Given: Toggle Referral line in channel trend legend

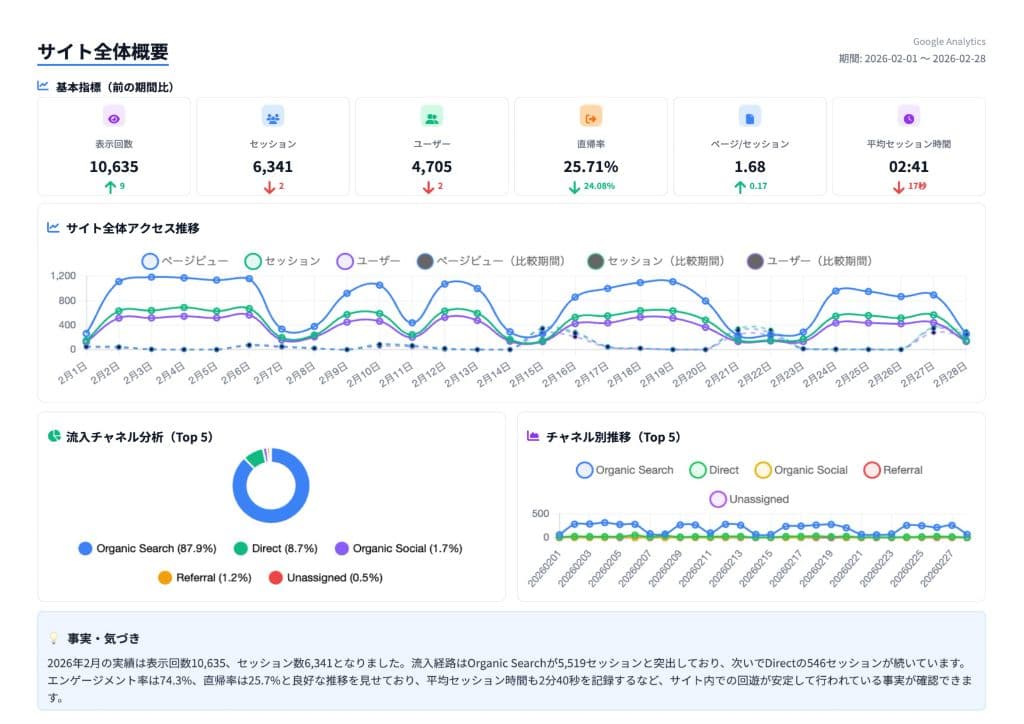Looking at the screenshot, I should point(892,470).
